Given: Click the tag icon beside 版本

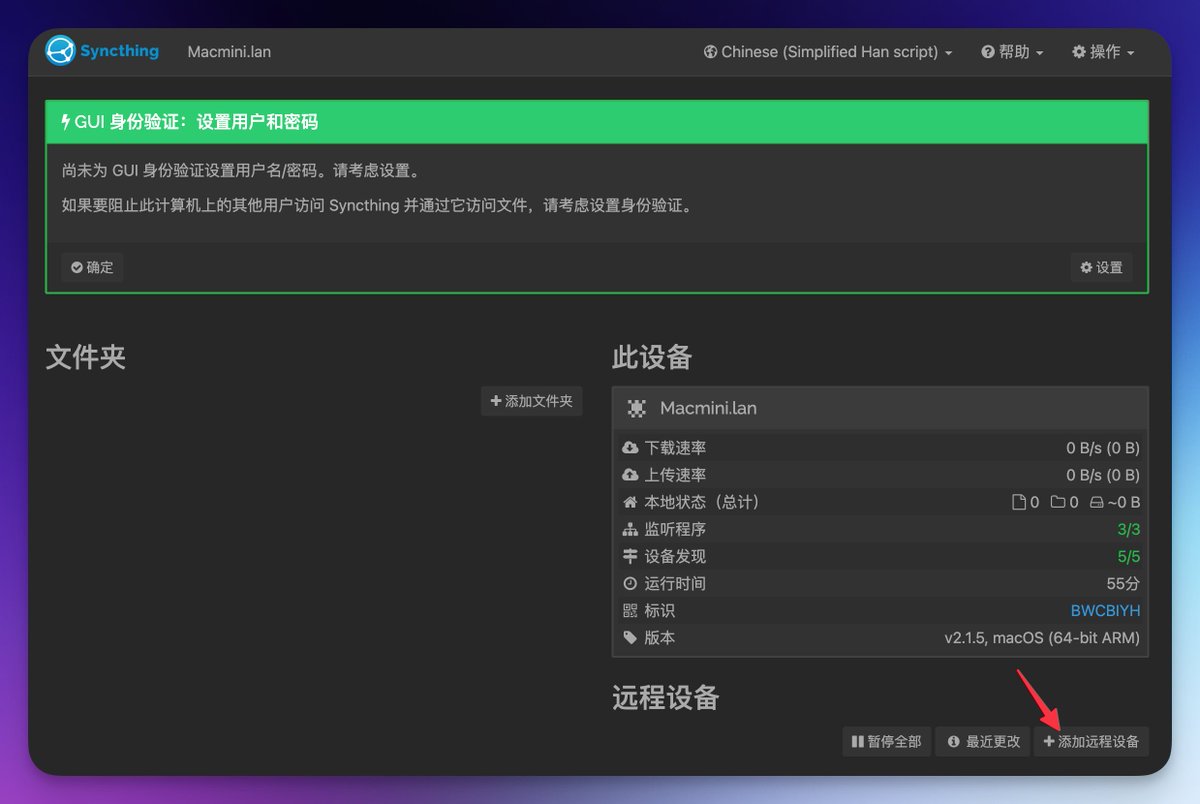Looking at the screenshot, I should tap(630, 637).
